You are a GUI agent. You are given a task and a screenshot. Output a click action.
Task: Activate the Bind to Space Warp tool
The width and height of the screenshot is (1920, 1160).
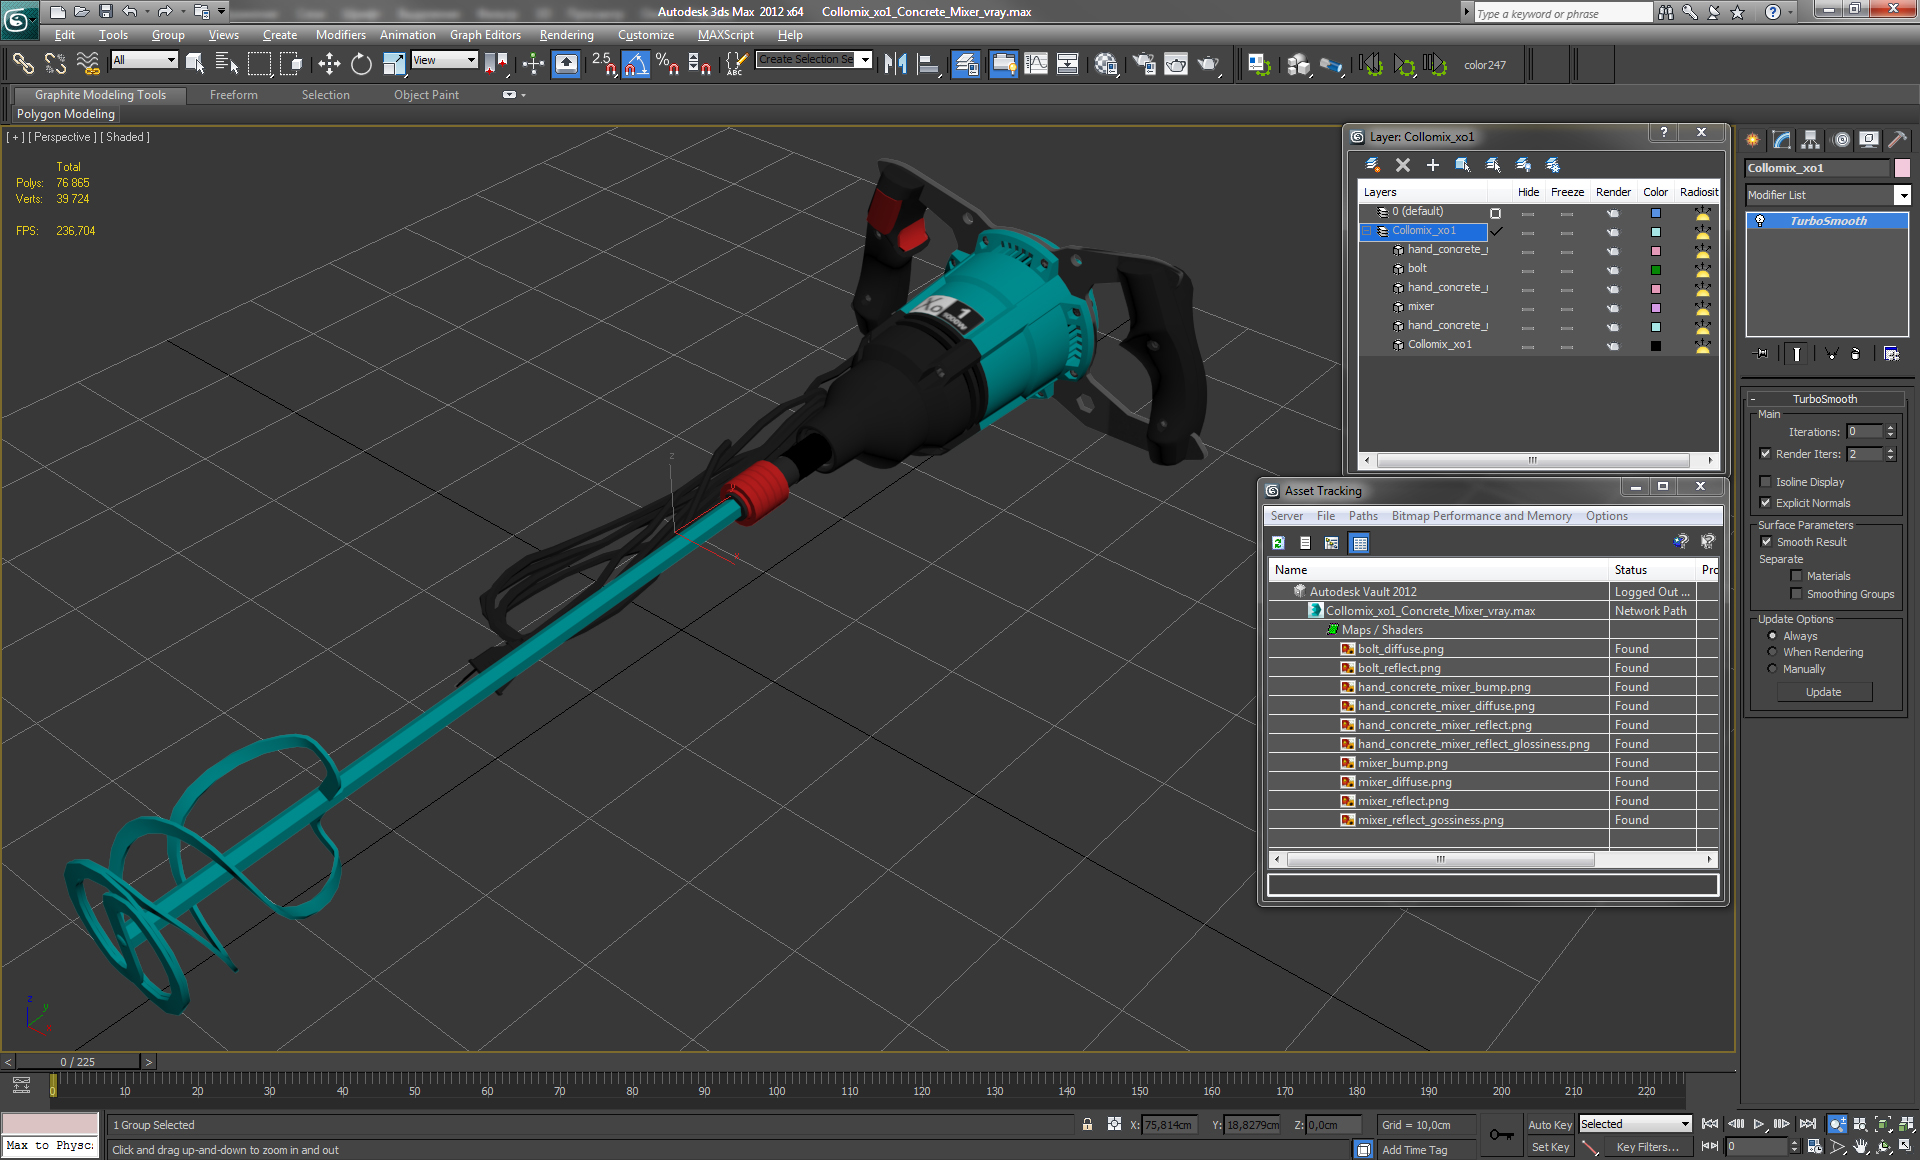(88, 64)
